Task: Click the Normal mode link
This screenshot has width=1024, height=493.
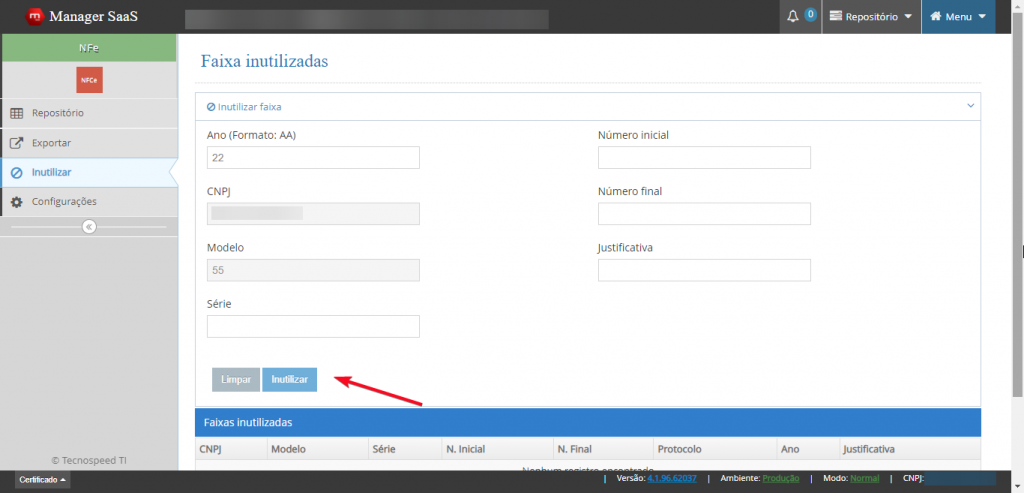Action: [x=865, y=479]
